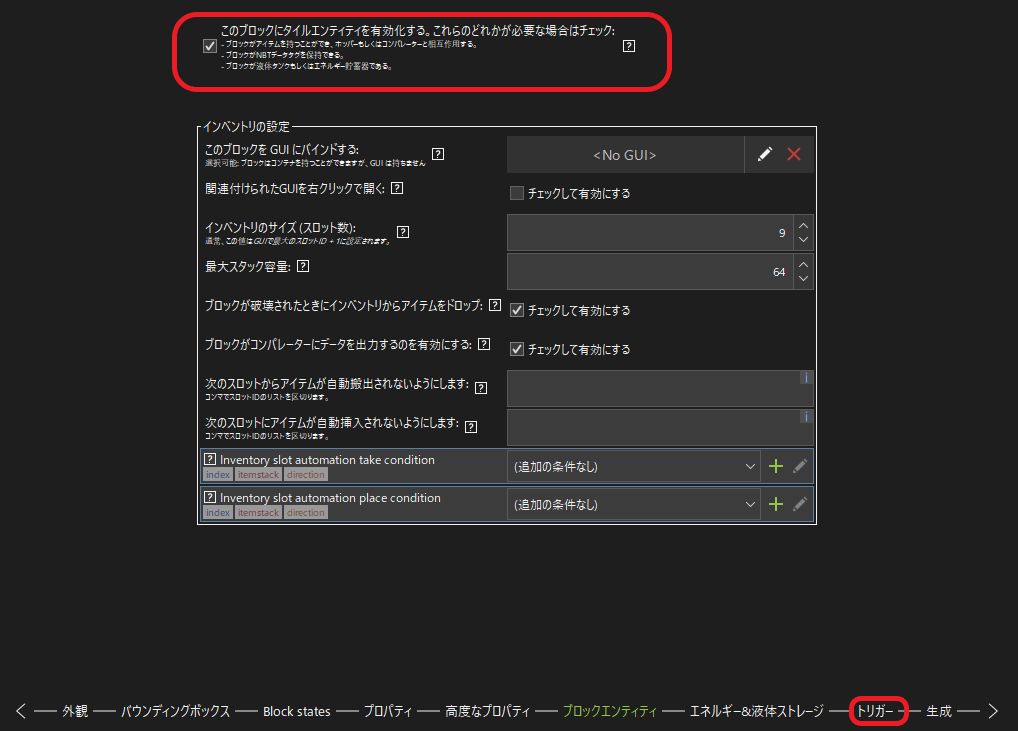Switch to ブロックエンティティ tab
This screenshot has width=1018, height=731.
[610, 712]
